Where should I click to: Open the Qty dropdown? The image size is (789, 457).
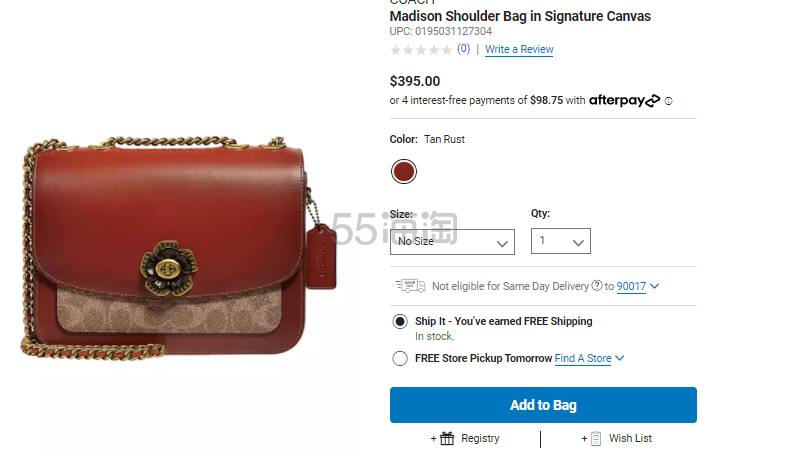(561, 241)
